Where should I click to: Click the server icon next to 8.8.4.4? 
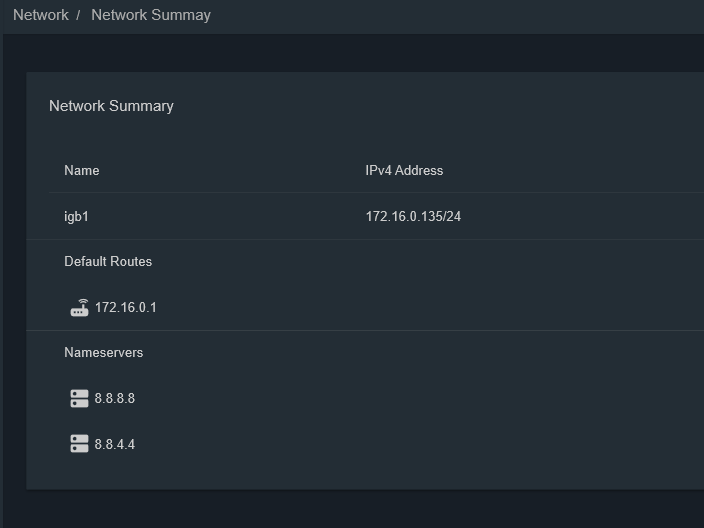coord(79,444)
